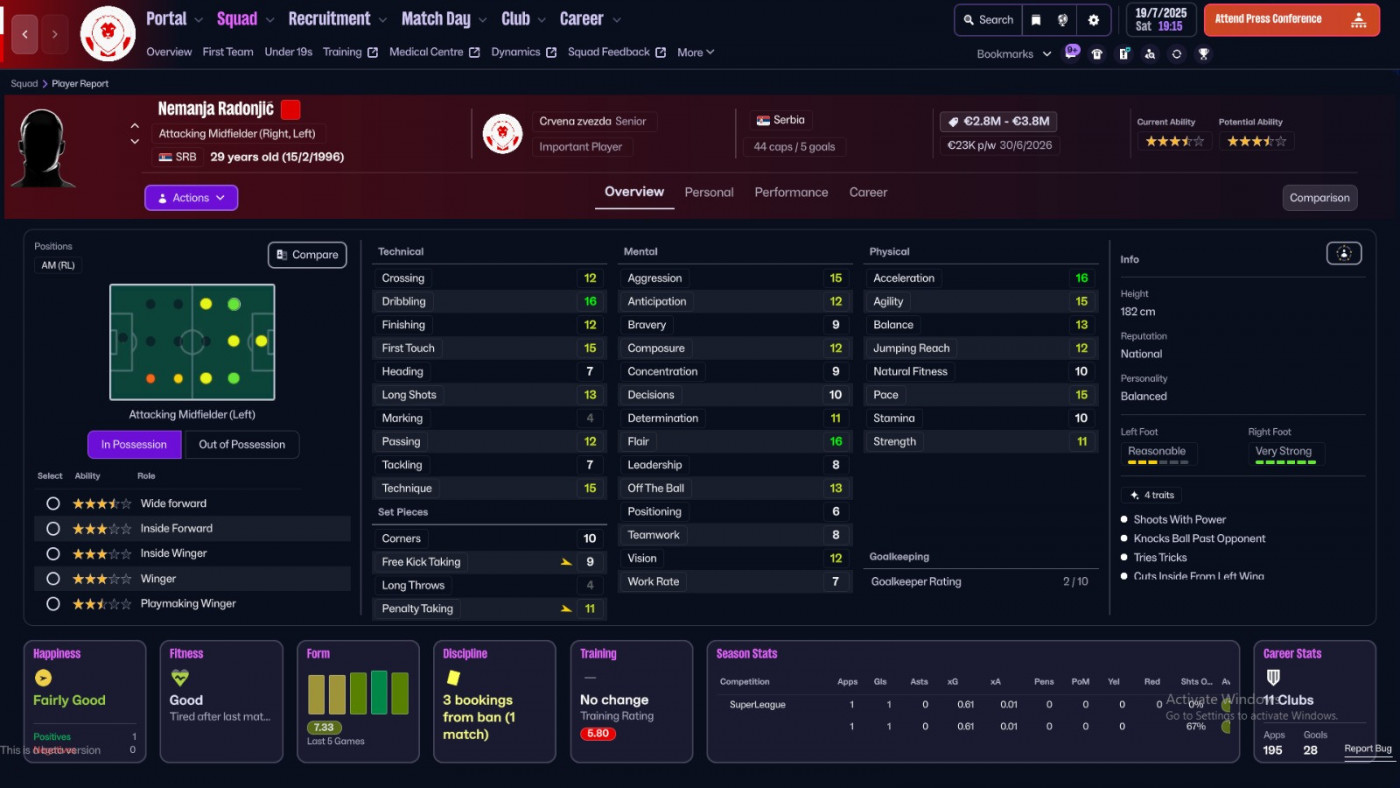Click the settings gear icon

[x=1093, y=20]
